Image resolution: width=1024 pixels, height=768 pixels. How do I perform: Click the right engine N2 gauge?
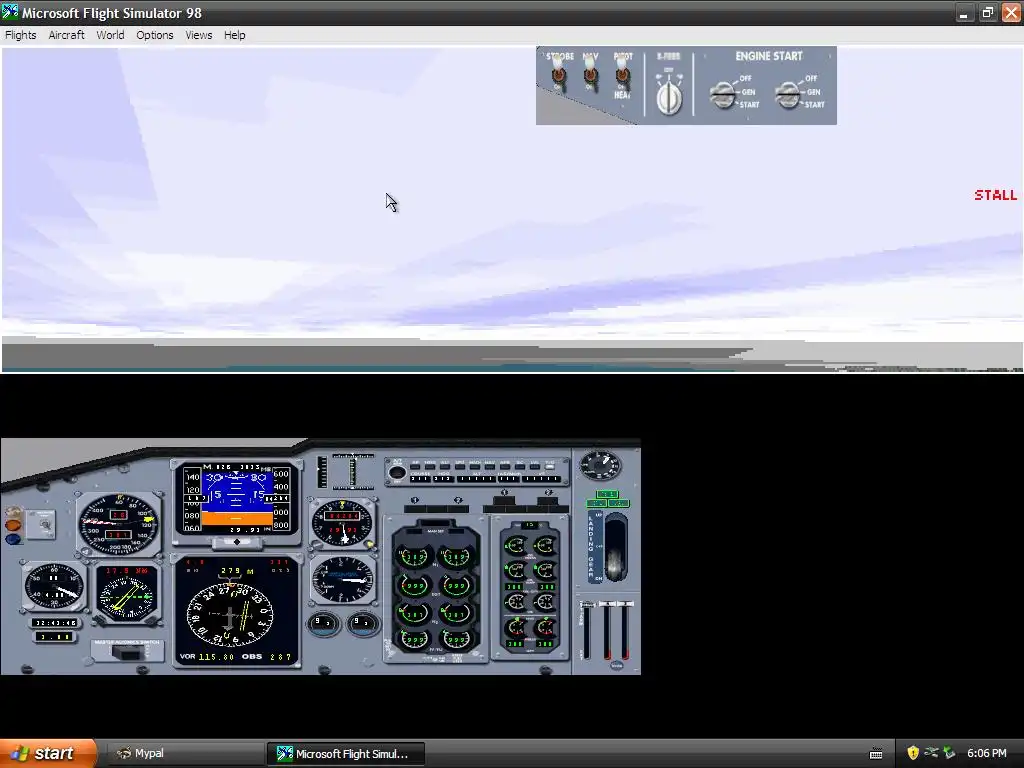(455, 613)
